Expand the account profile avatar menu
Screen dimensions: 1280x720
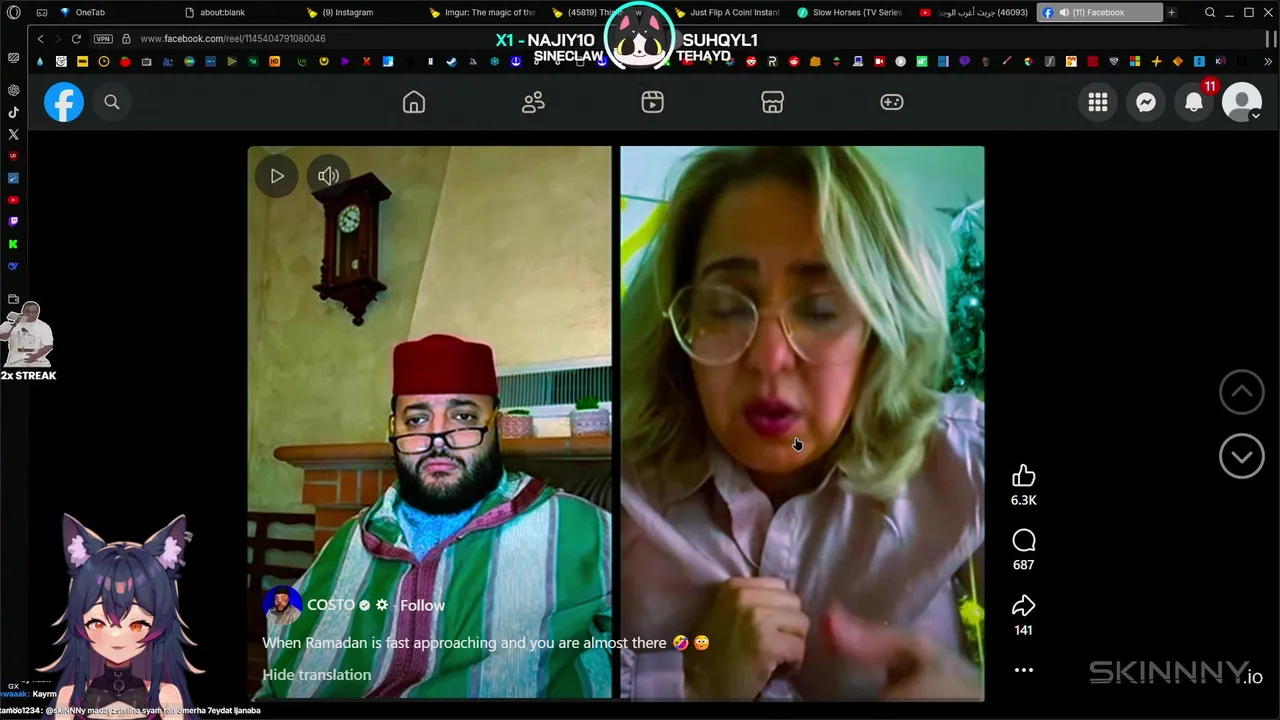click(1242, 102)
